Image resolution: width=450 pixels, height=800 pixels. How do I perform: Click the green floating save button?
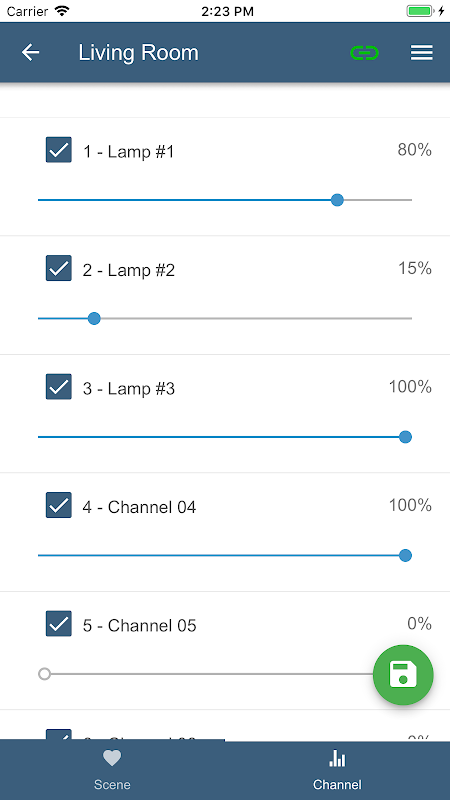(403, 674)
